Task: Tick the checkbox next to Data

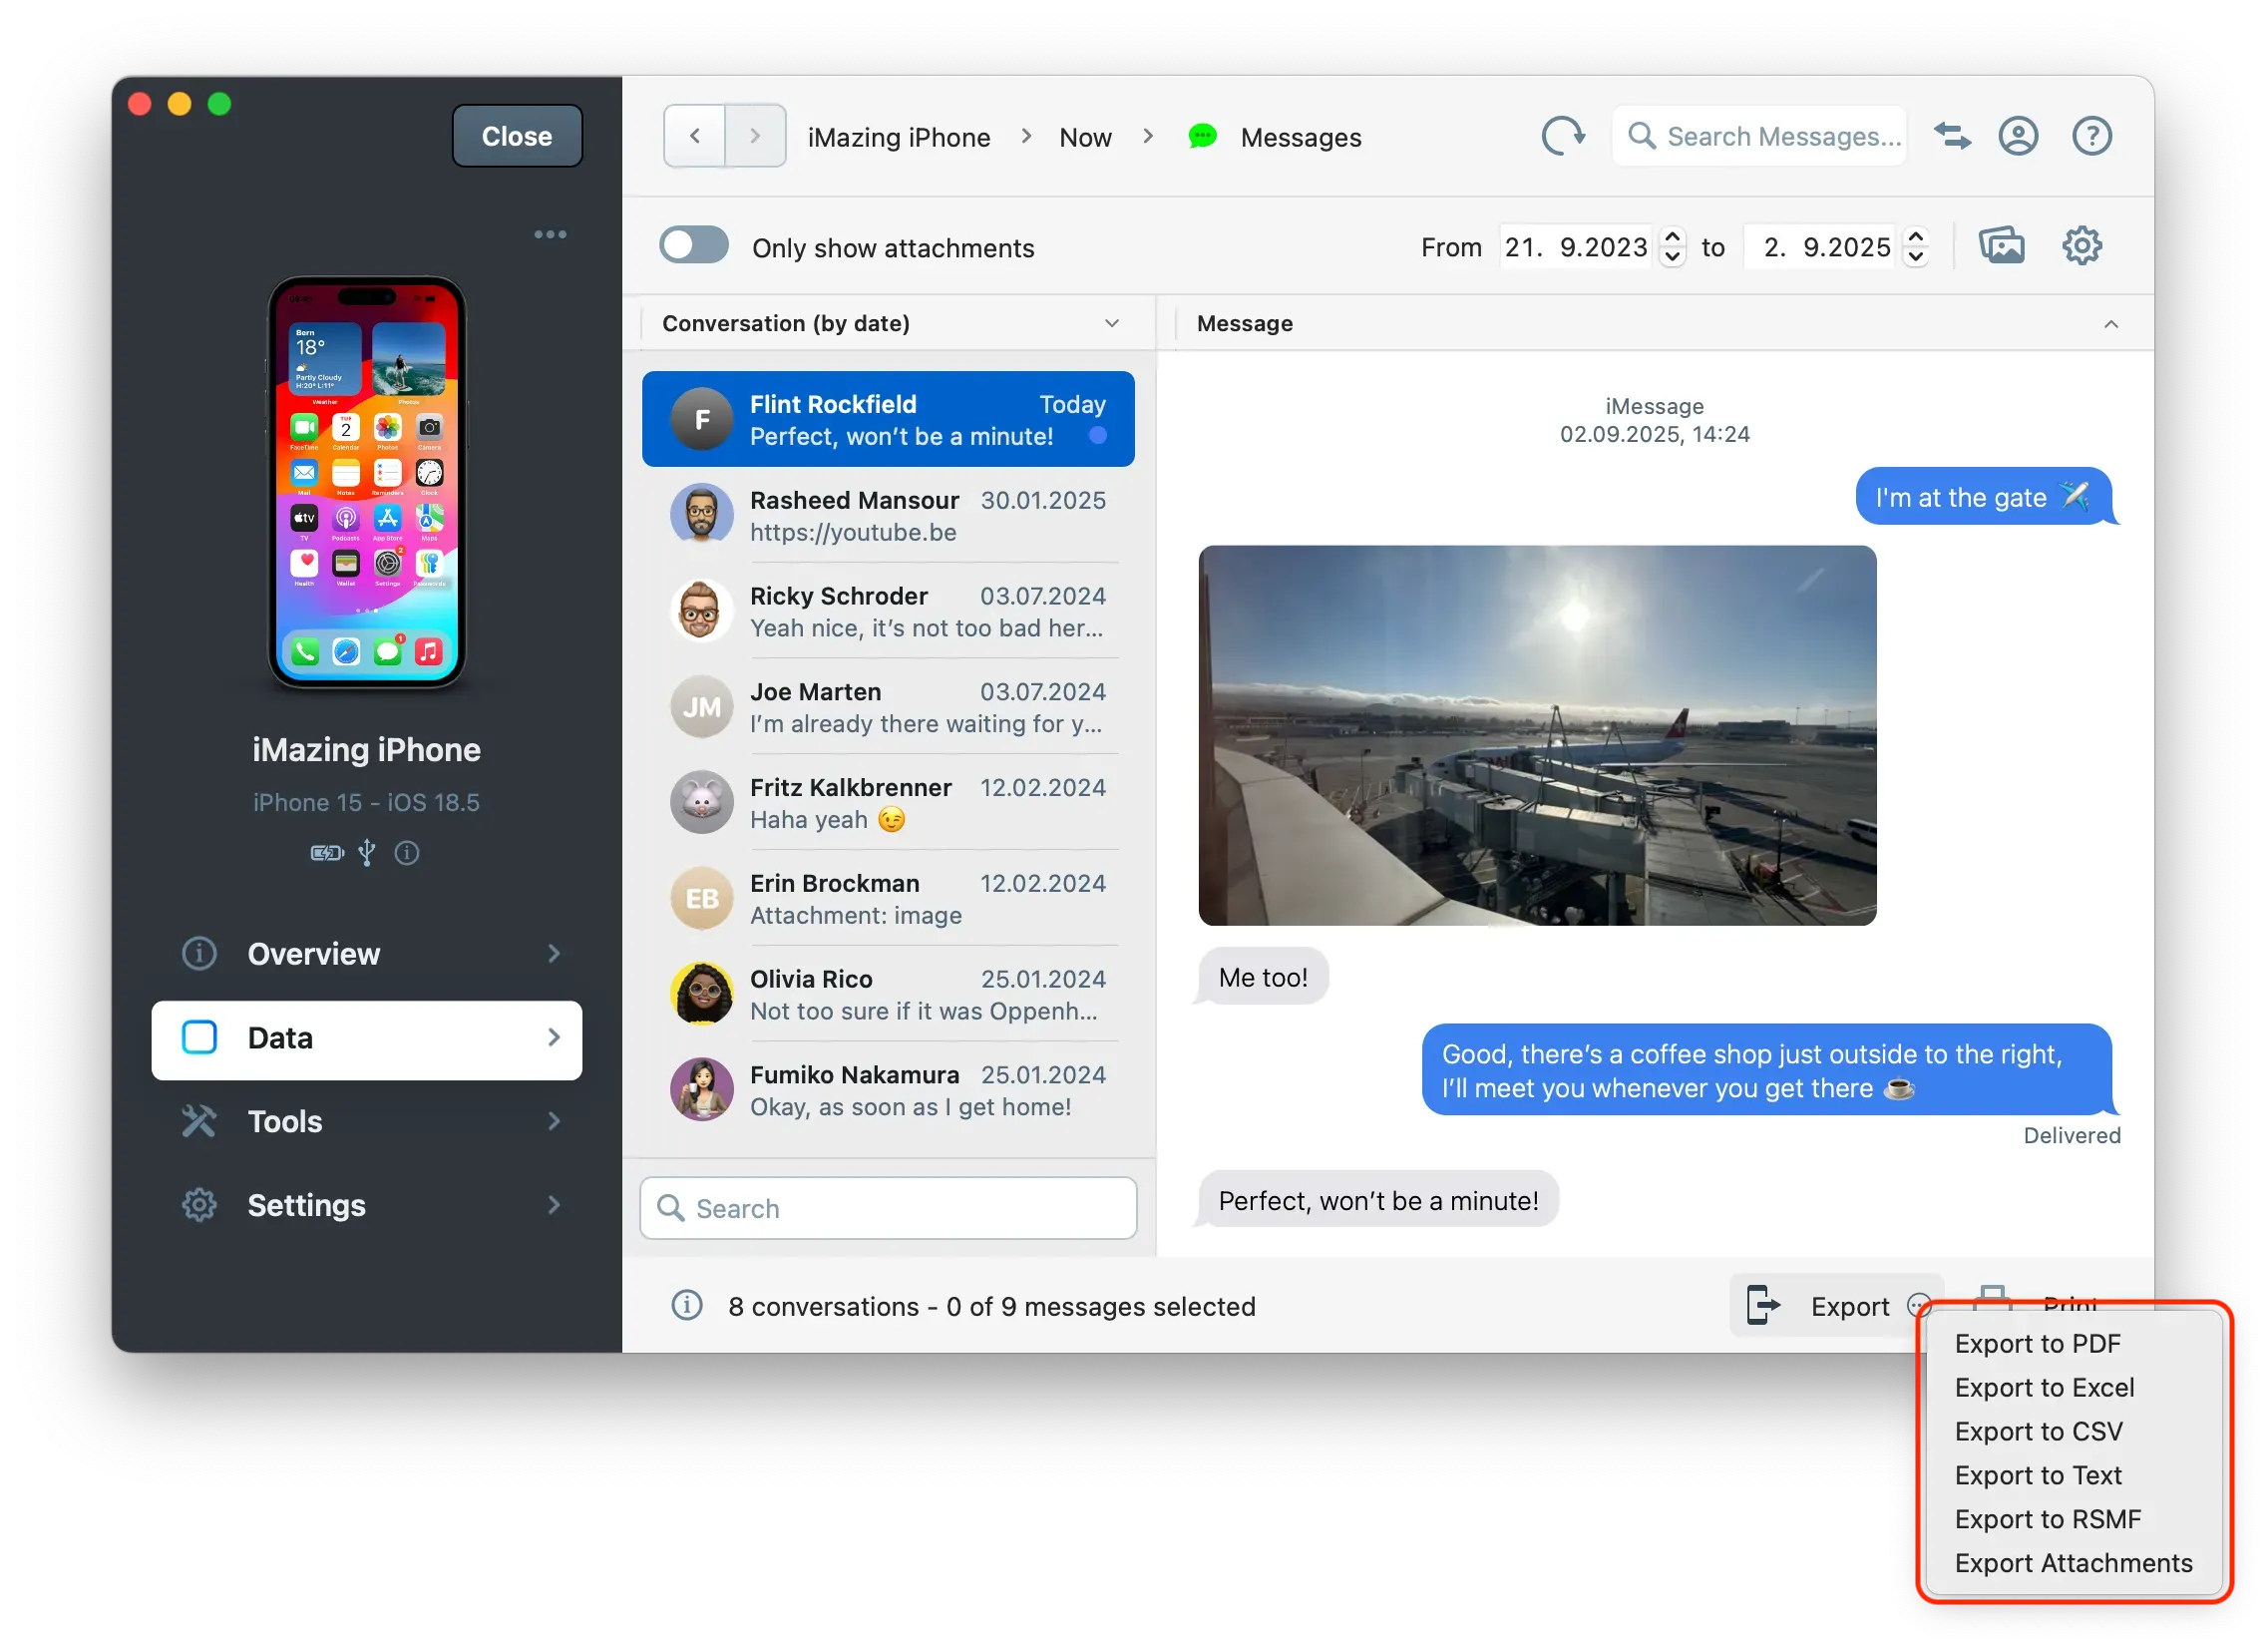Action: [x=199, y=1038]
